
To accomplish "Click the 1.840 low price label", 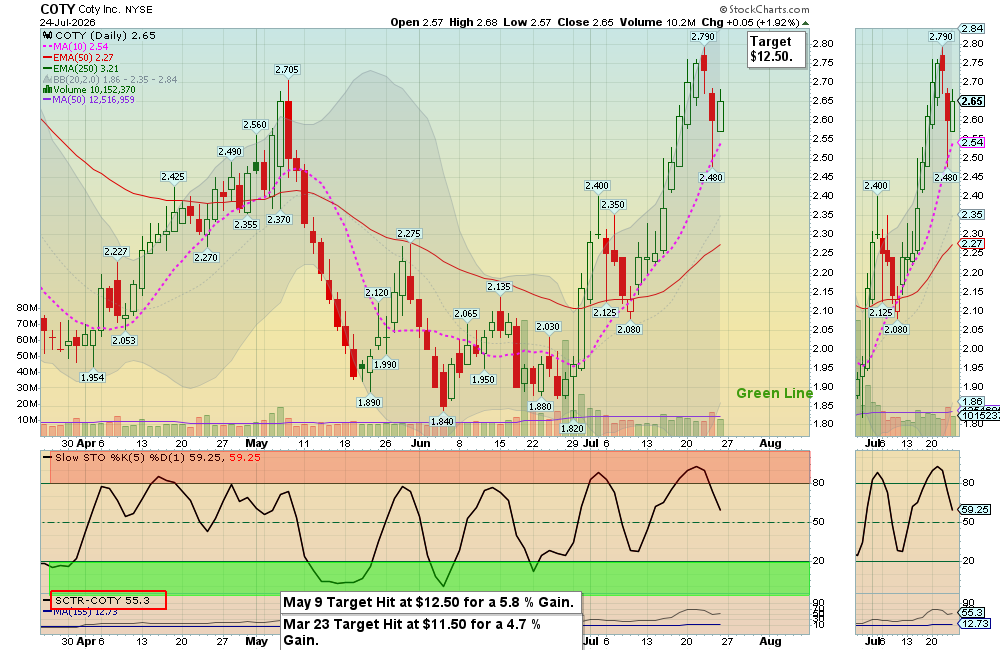I will click(442, 421).
